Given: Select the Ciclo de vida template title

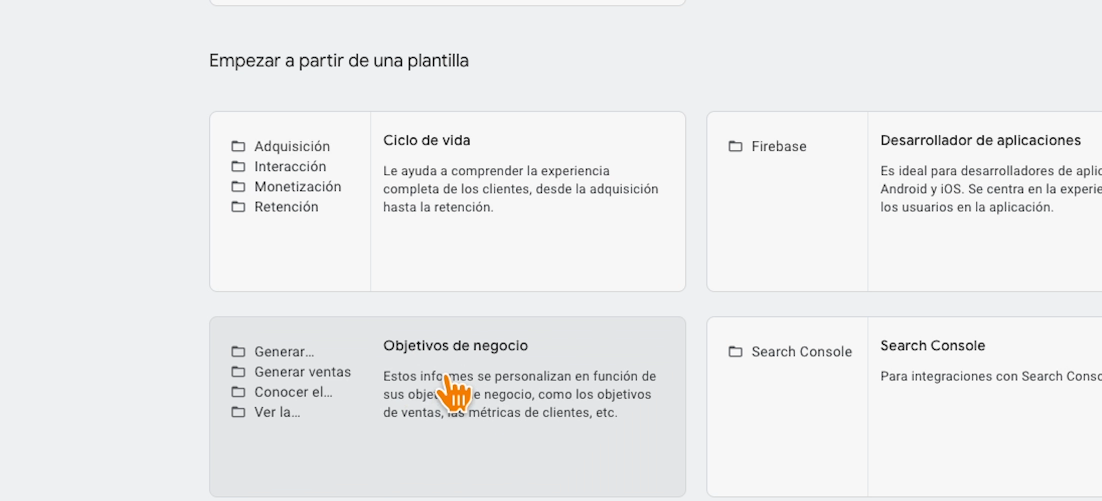Looking at the screenshot, I should [x=426, y=140].
